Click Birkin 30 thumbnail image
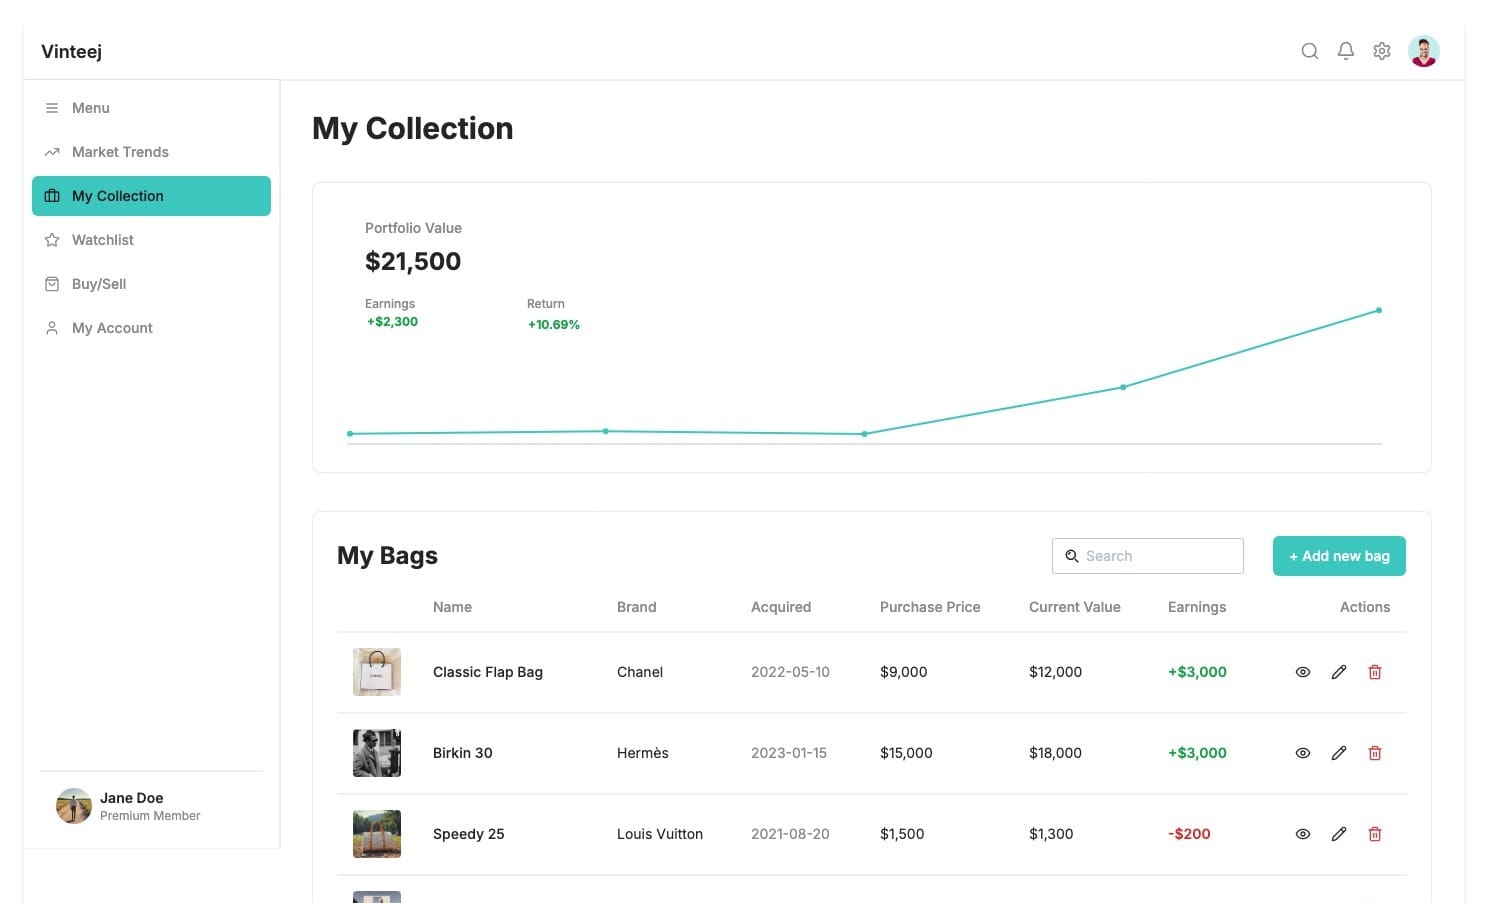The height and width of the screenshot is (903, 1488). point(377,753)
